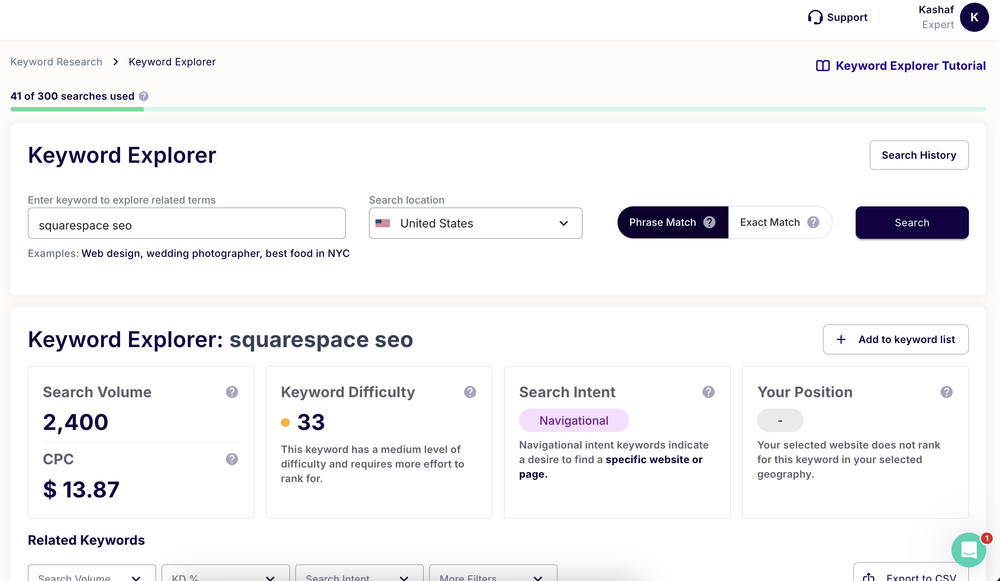Click the Search button
This screenshot has width=1000, height=581.
pyautogui.click(x=912, y=223)
